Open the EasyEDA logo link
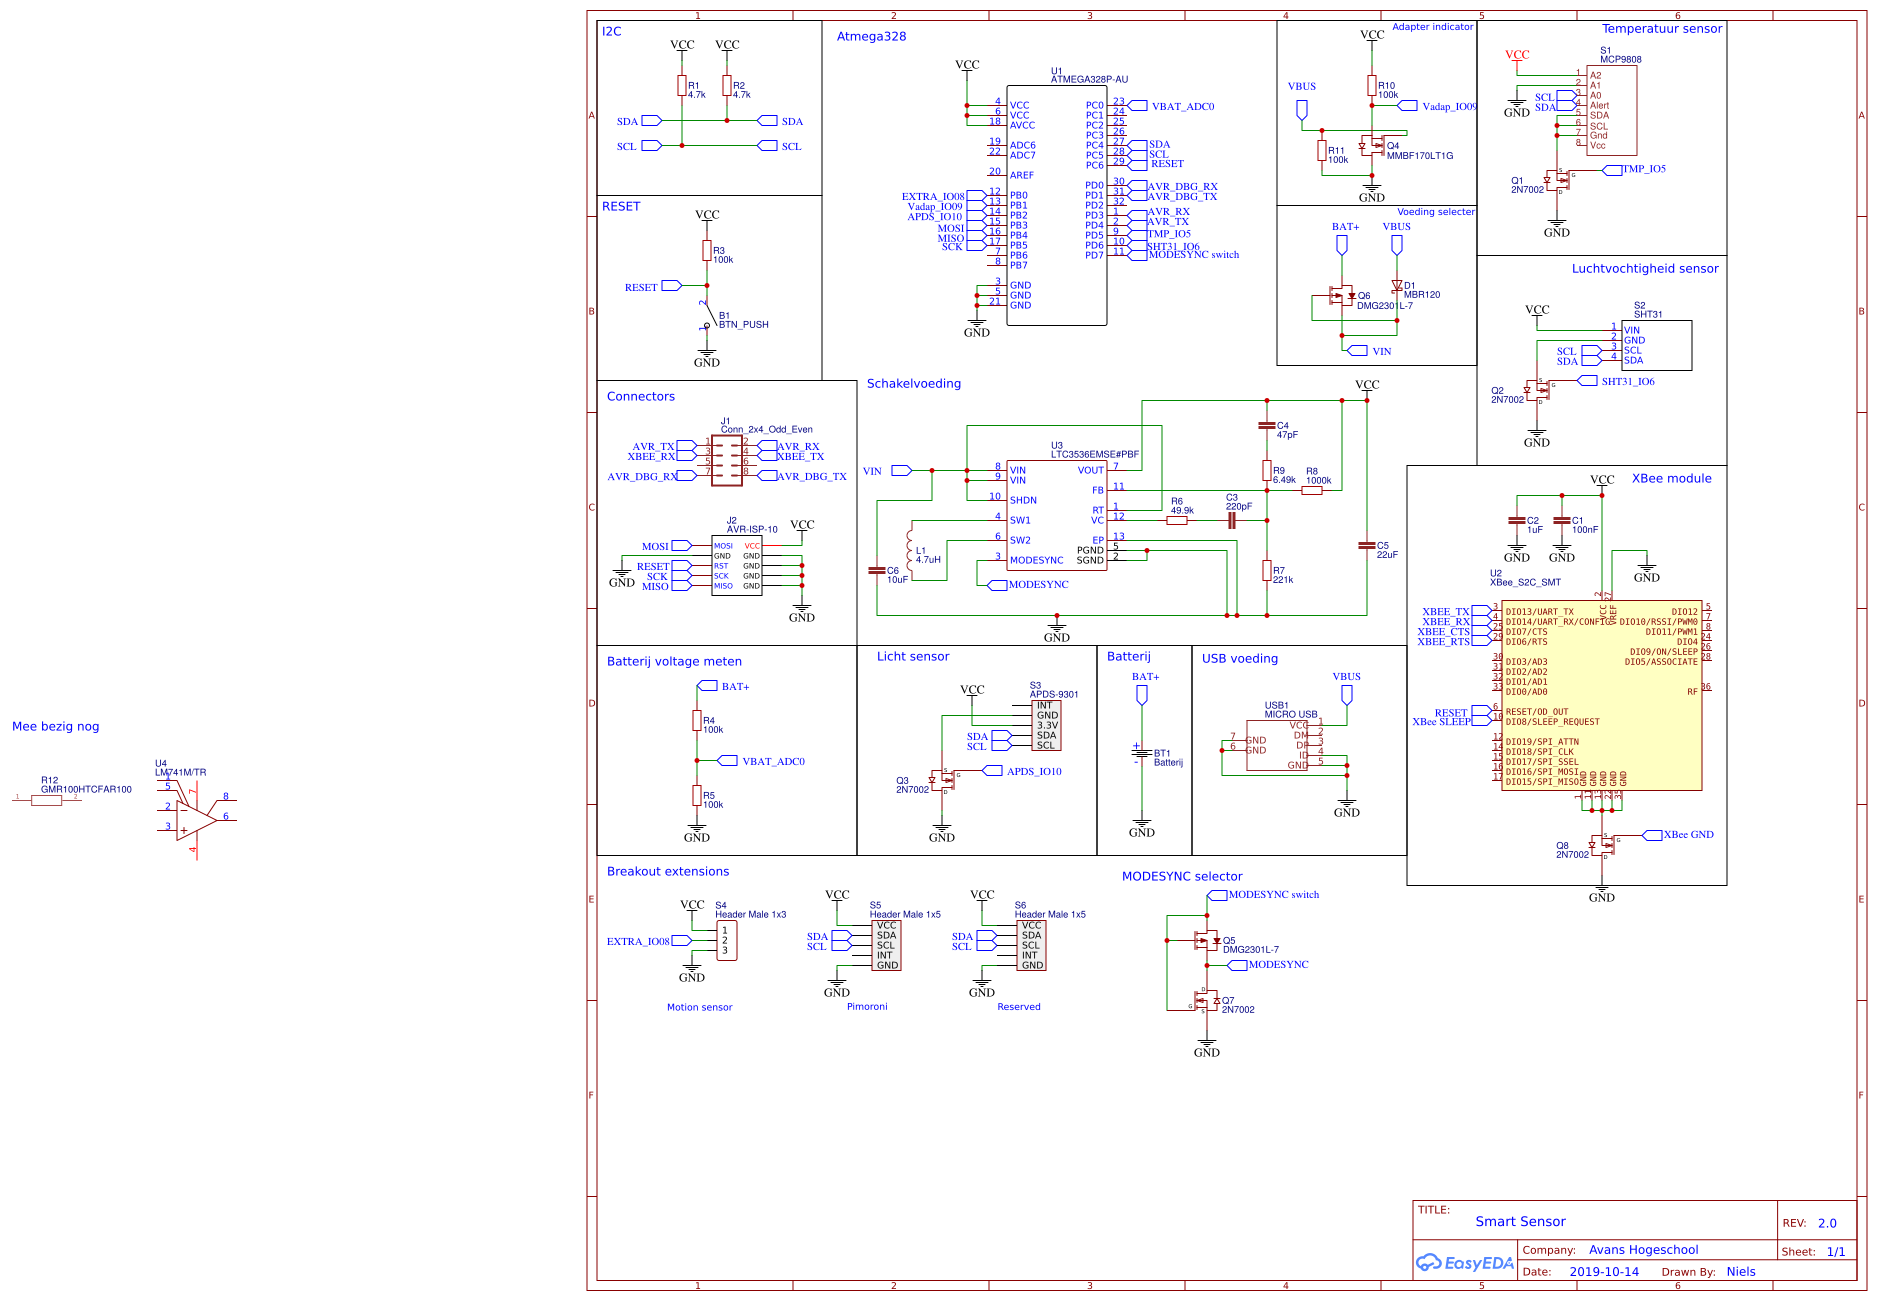Viewport: 1877px width, 1301px height. [x=1463, y=1263]
